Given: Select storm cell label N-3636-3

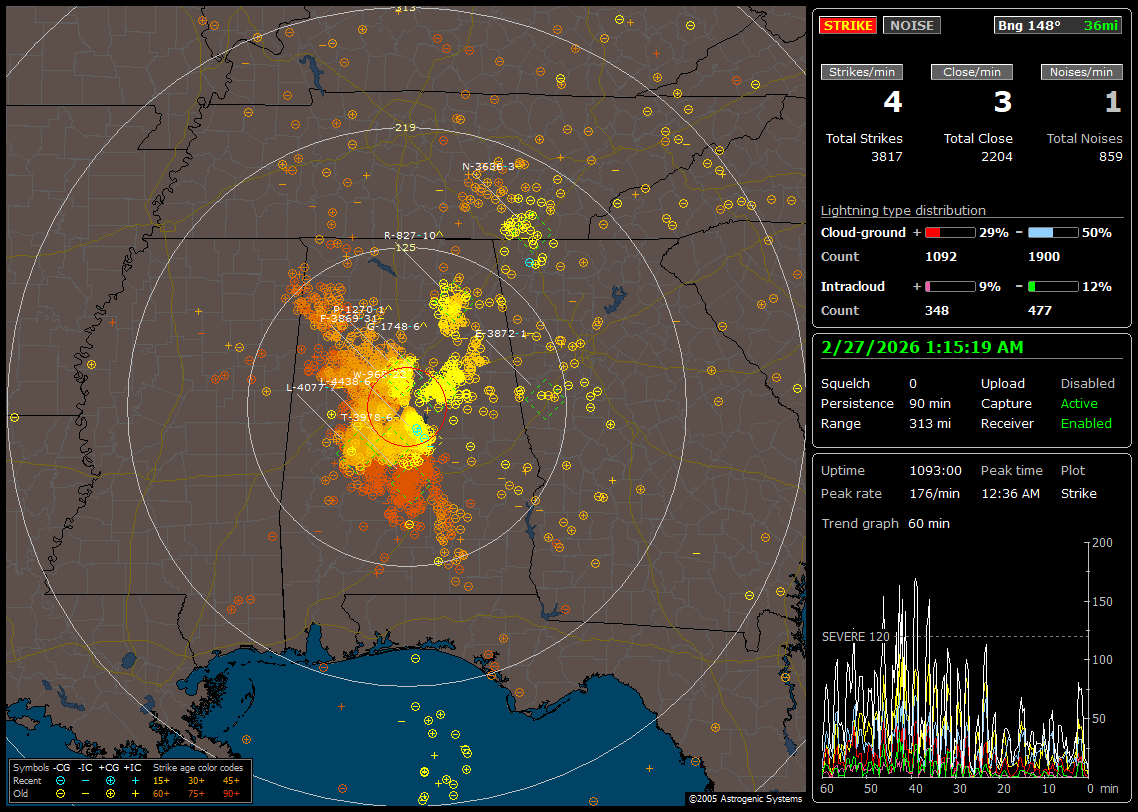Looking at the screenshot, I should pos(488,167).
